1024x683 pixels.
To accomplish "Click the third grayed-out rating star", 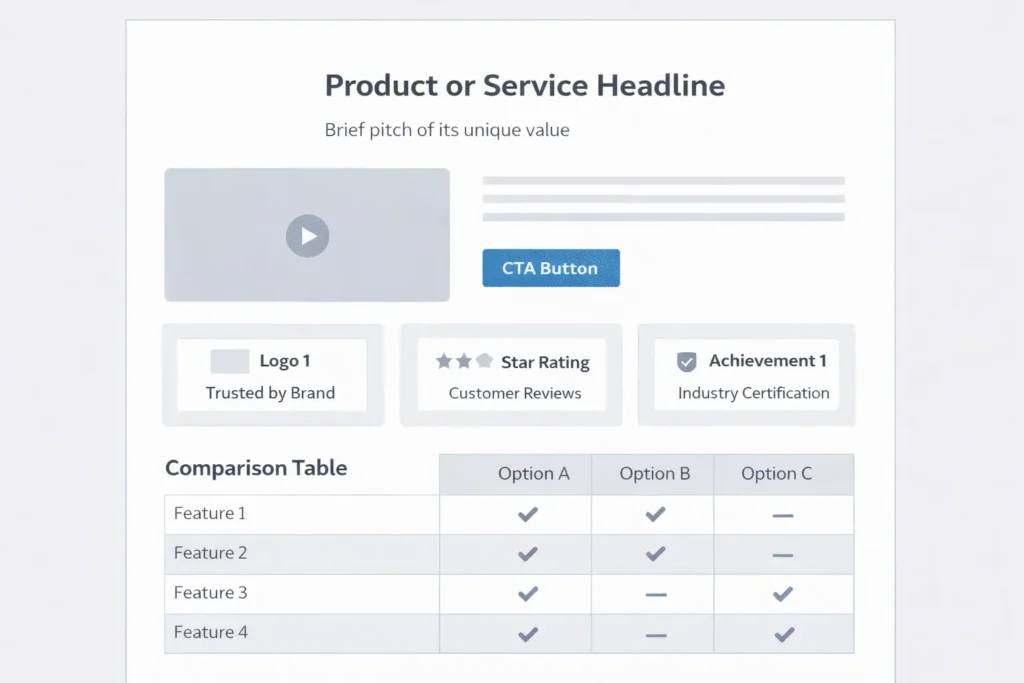I will [x=485, y=361].
